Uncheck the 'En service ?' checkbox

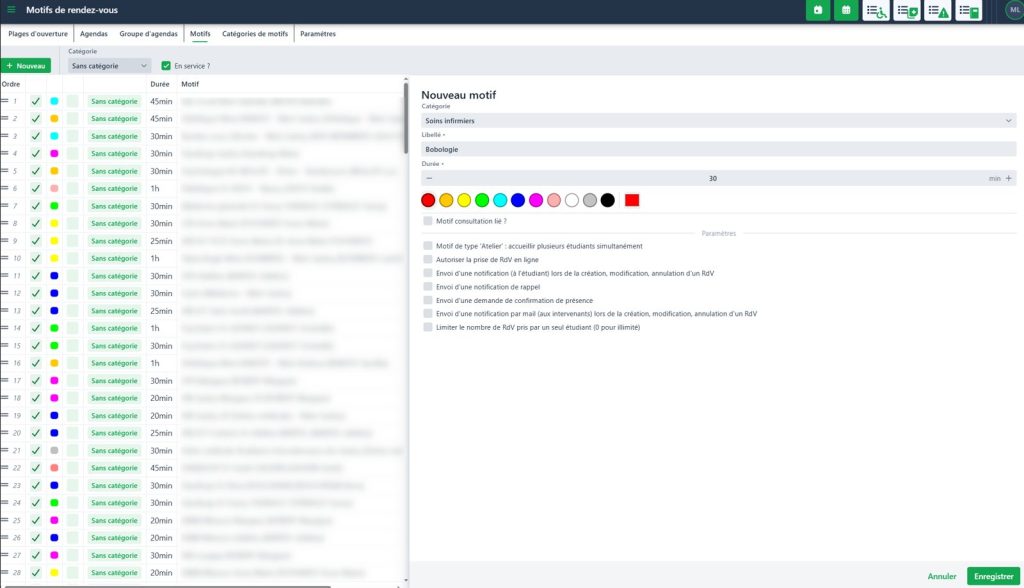166,66
